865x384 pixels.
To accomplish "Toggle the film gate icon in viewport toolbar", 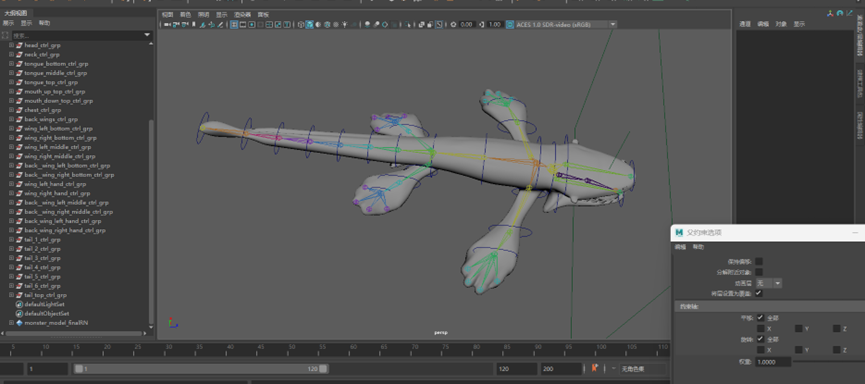I will point(243,24).
